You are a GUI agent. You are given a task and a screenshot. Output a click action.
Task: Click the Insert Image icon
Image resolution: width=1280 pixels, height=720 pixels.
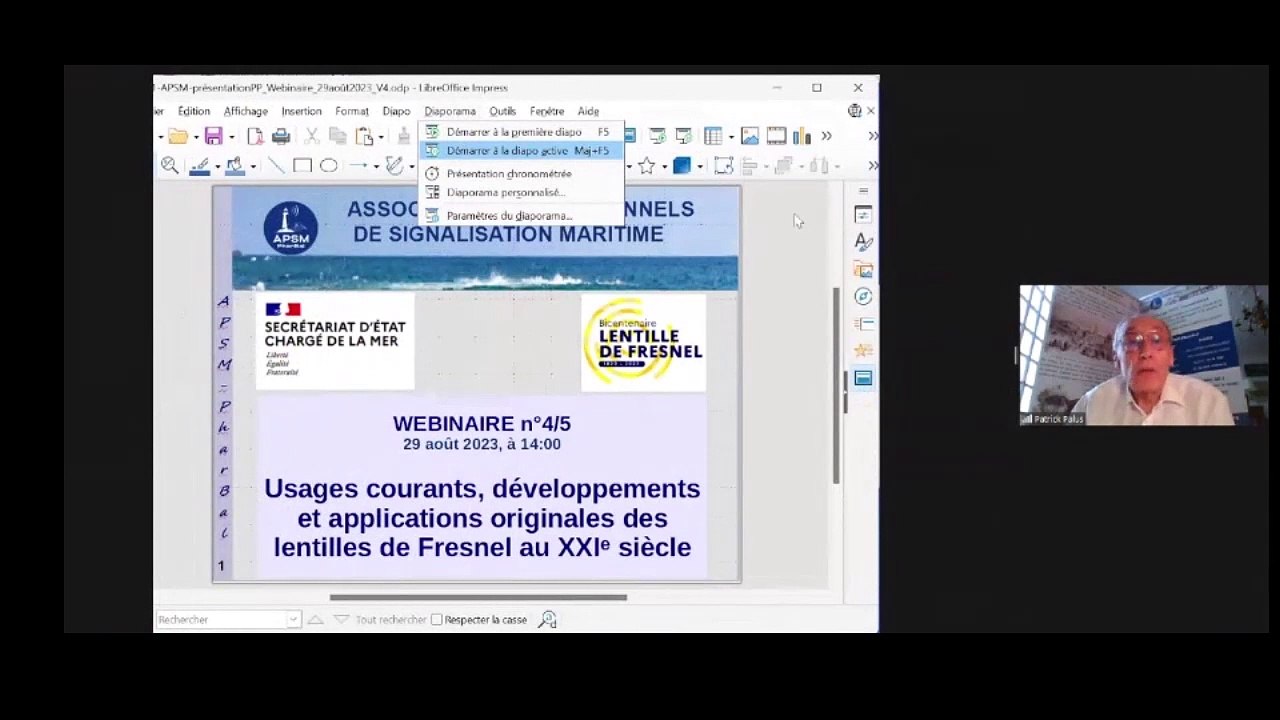pyautogui.click(x=749, y=136)
